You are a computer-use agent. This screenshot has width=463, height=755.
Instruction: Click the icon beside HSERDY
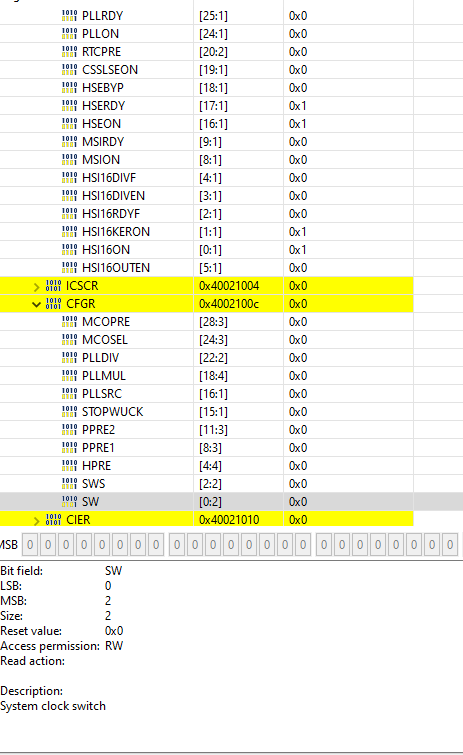(69, 106)
